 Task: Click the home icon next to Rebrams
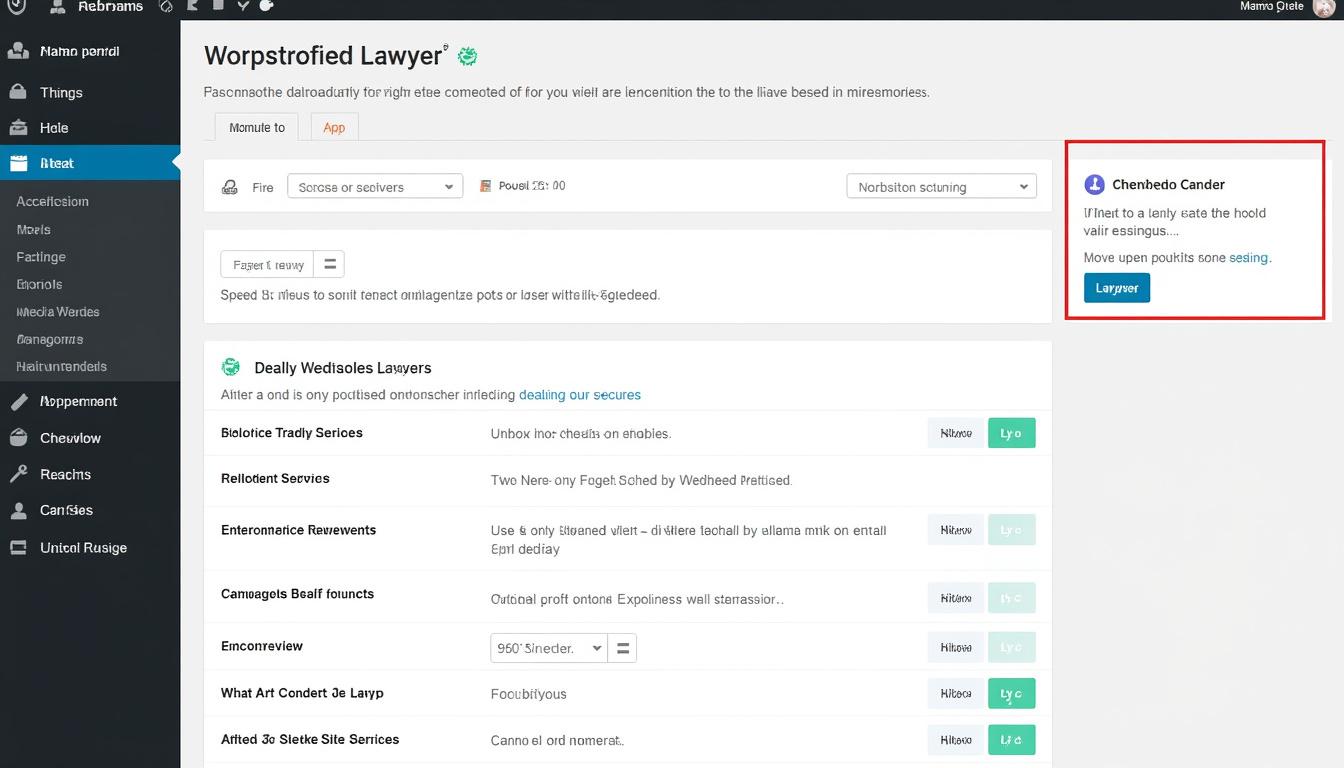58,8
